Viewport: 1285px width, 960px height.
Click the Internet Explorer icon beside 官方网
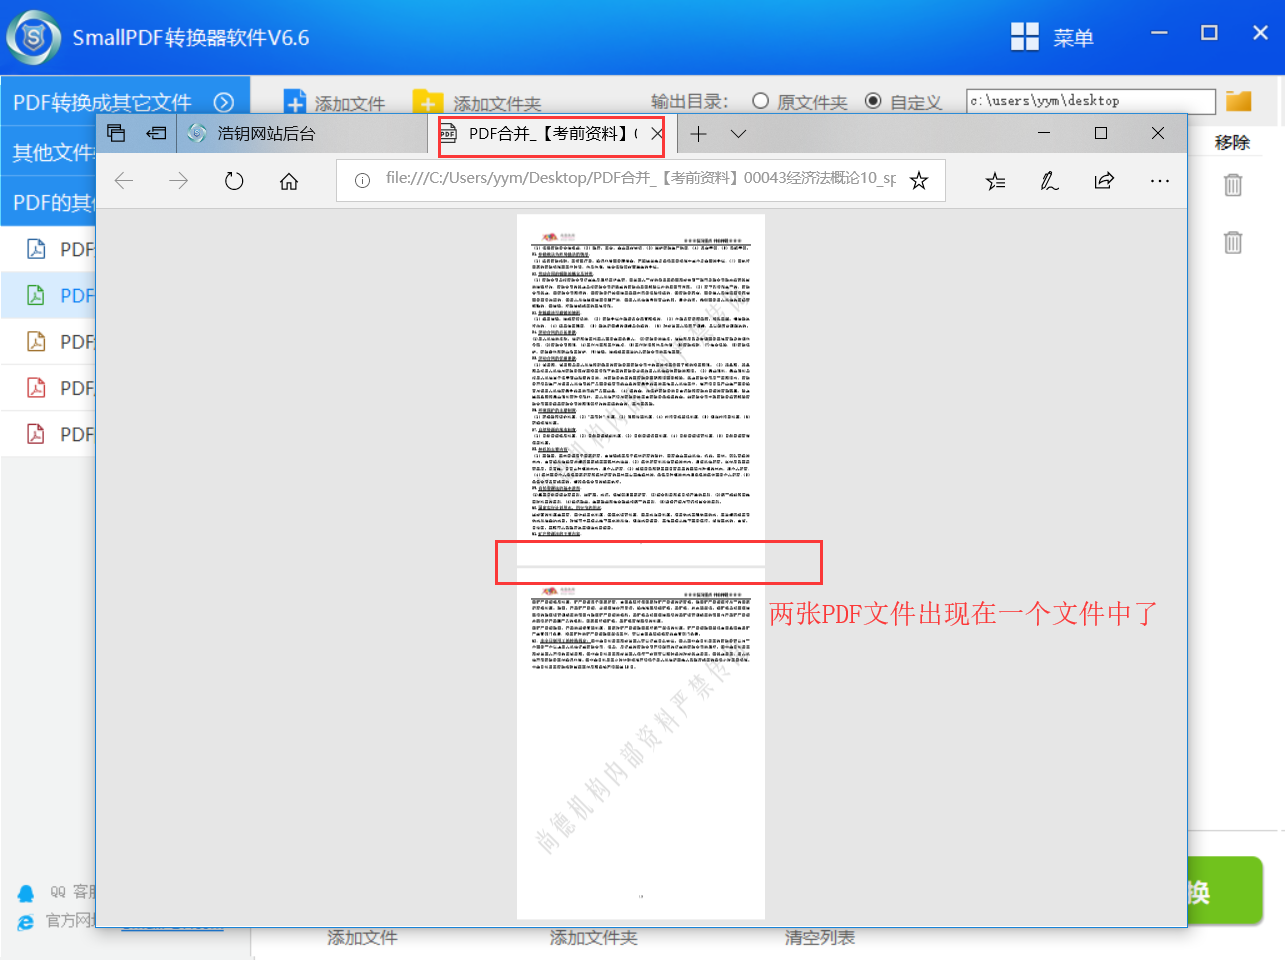pyautogui.click(x=26, y=921)
